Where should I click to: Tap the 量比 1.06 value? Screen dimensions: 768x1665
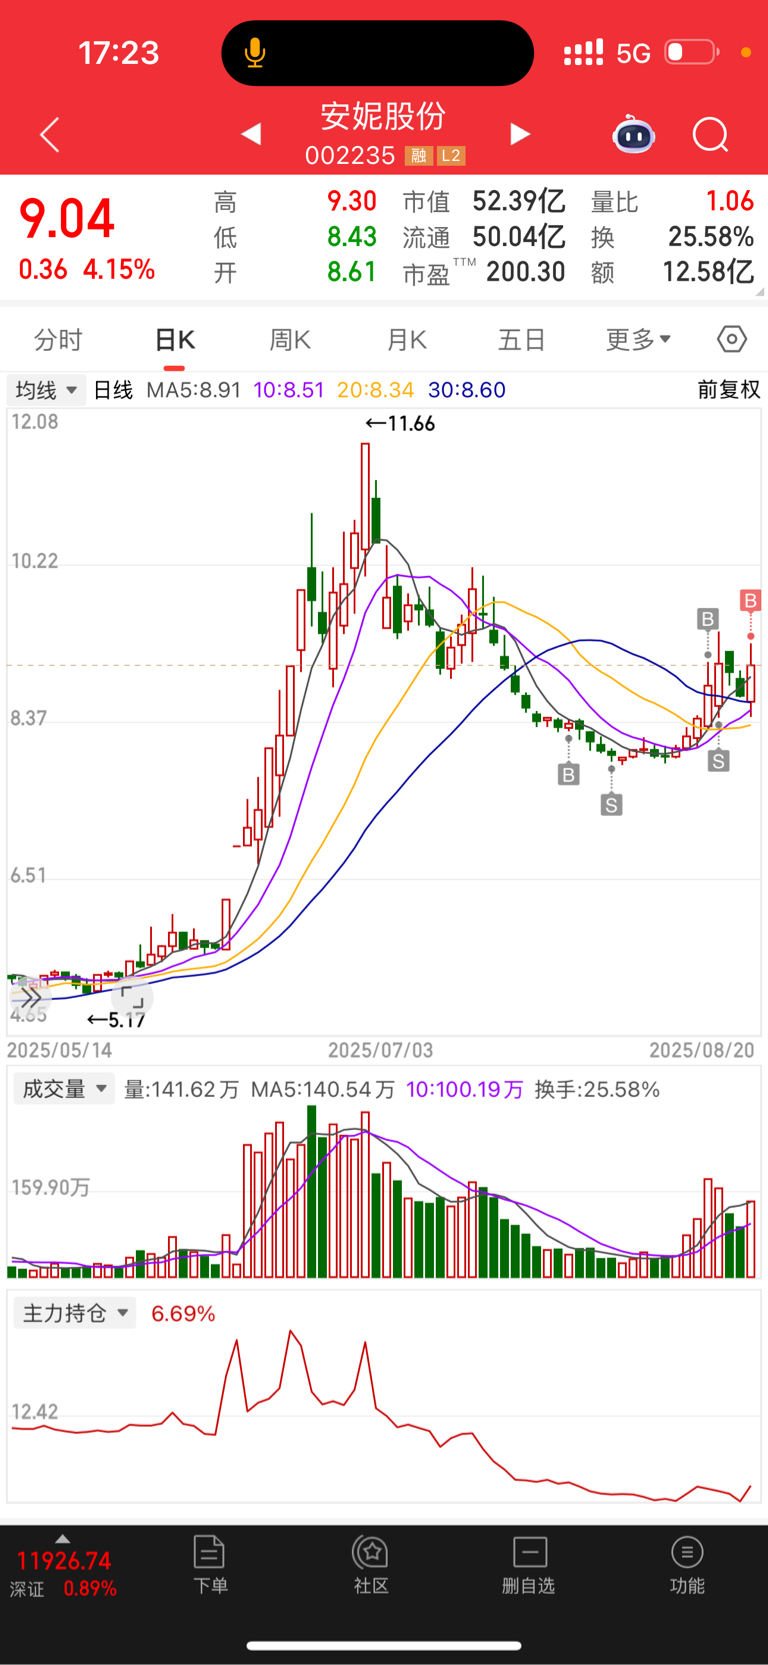pyautogui.click(x=730, y=201)
